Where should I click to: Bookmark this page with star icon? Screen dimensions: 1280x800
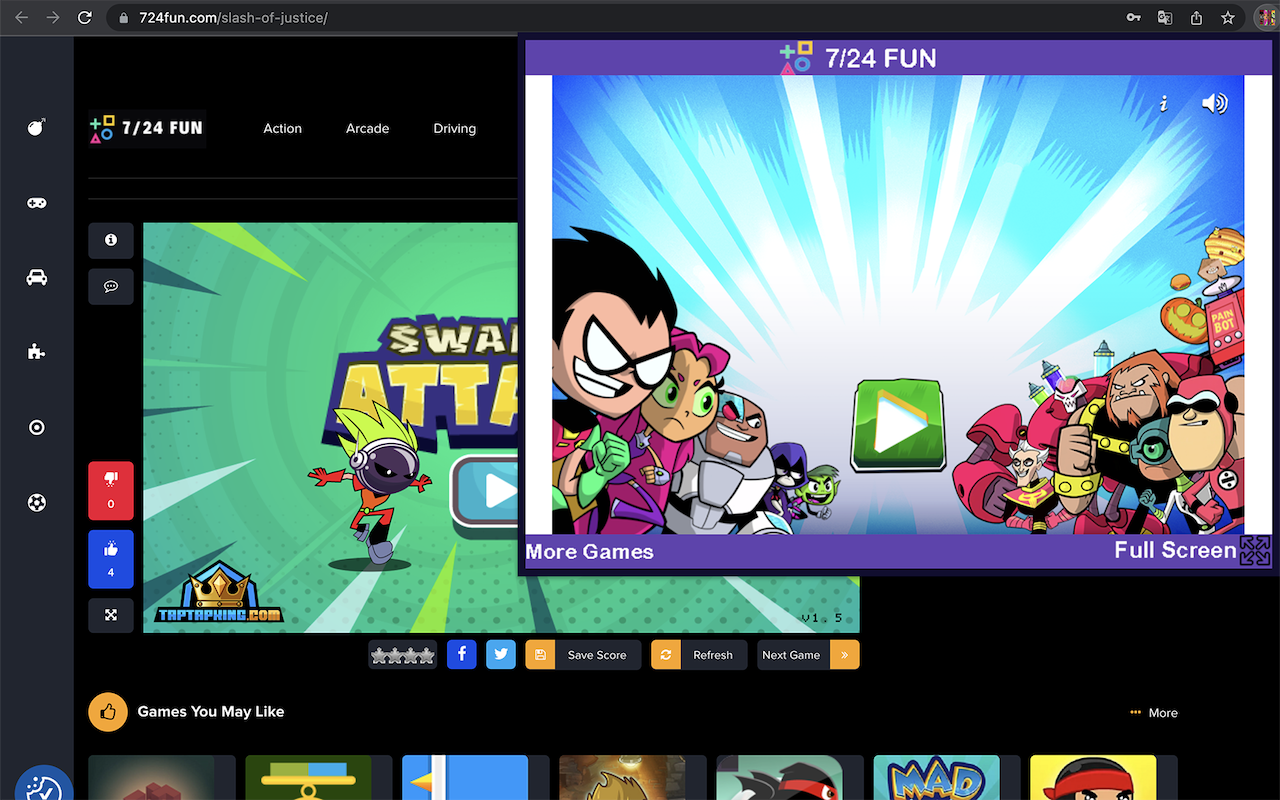point(1228,18)
